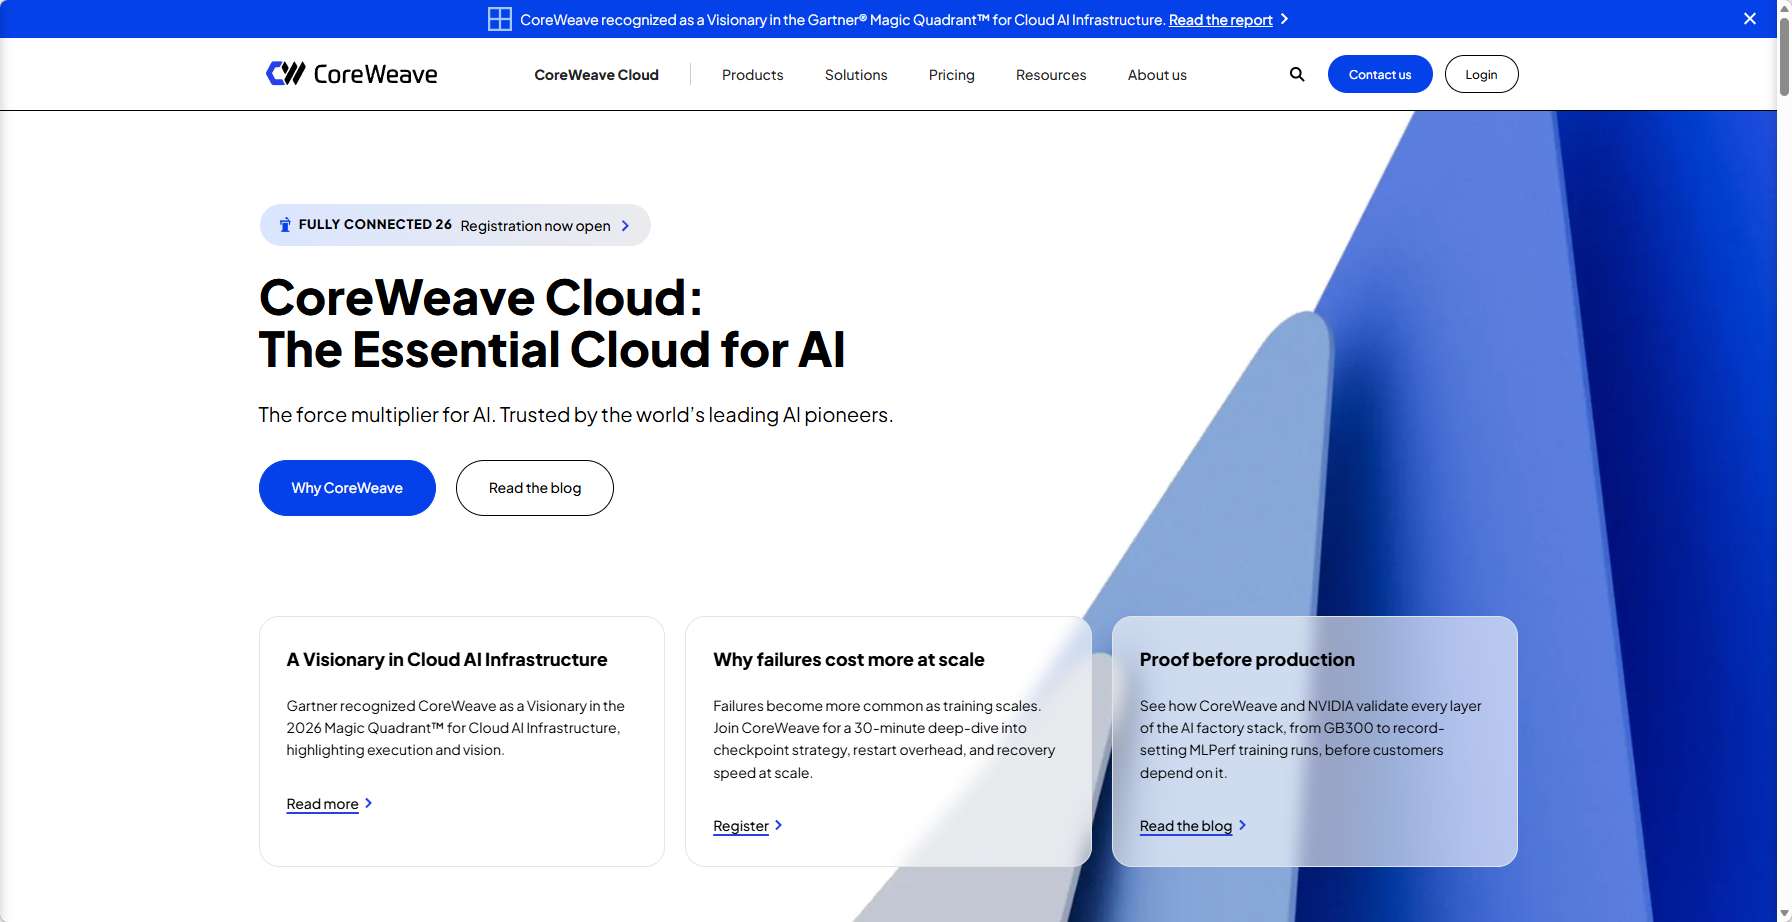Click the 'CoreWeave Cloud: The Essential Cloud for AI' headline
The height and width of the screenshot is (922, 1792).
(x=552, y=323)
